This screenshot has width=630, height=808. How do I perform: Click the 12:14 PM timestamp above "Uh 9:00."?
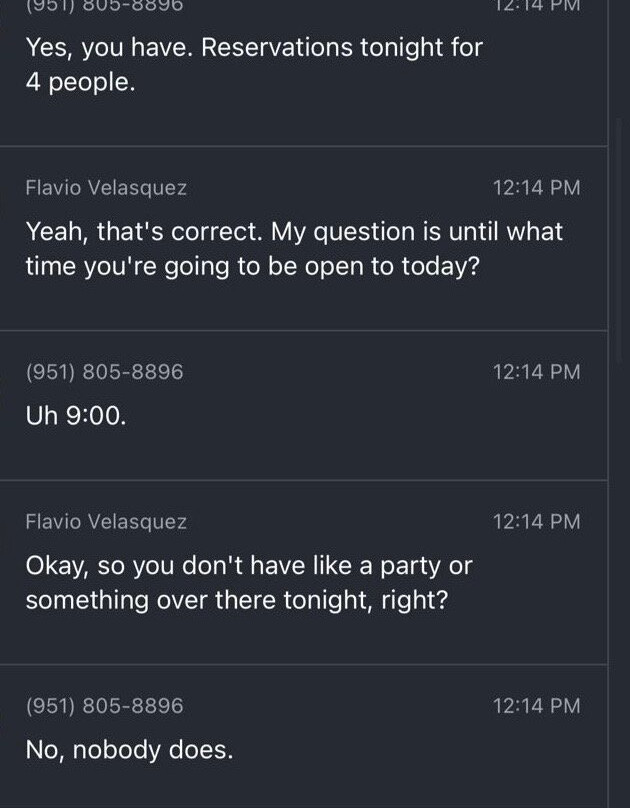point(536,372)
